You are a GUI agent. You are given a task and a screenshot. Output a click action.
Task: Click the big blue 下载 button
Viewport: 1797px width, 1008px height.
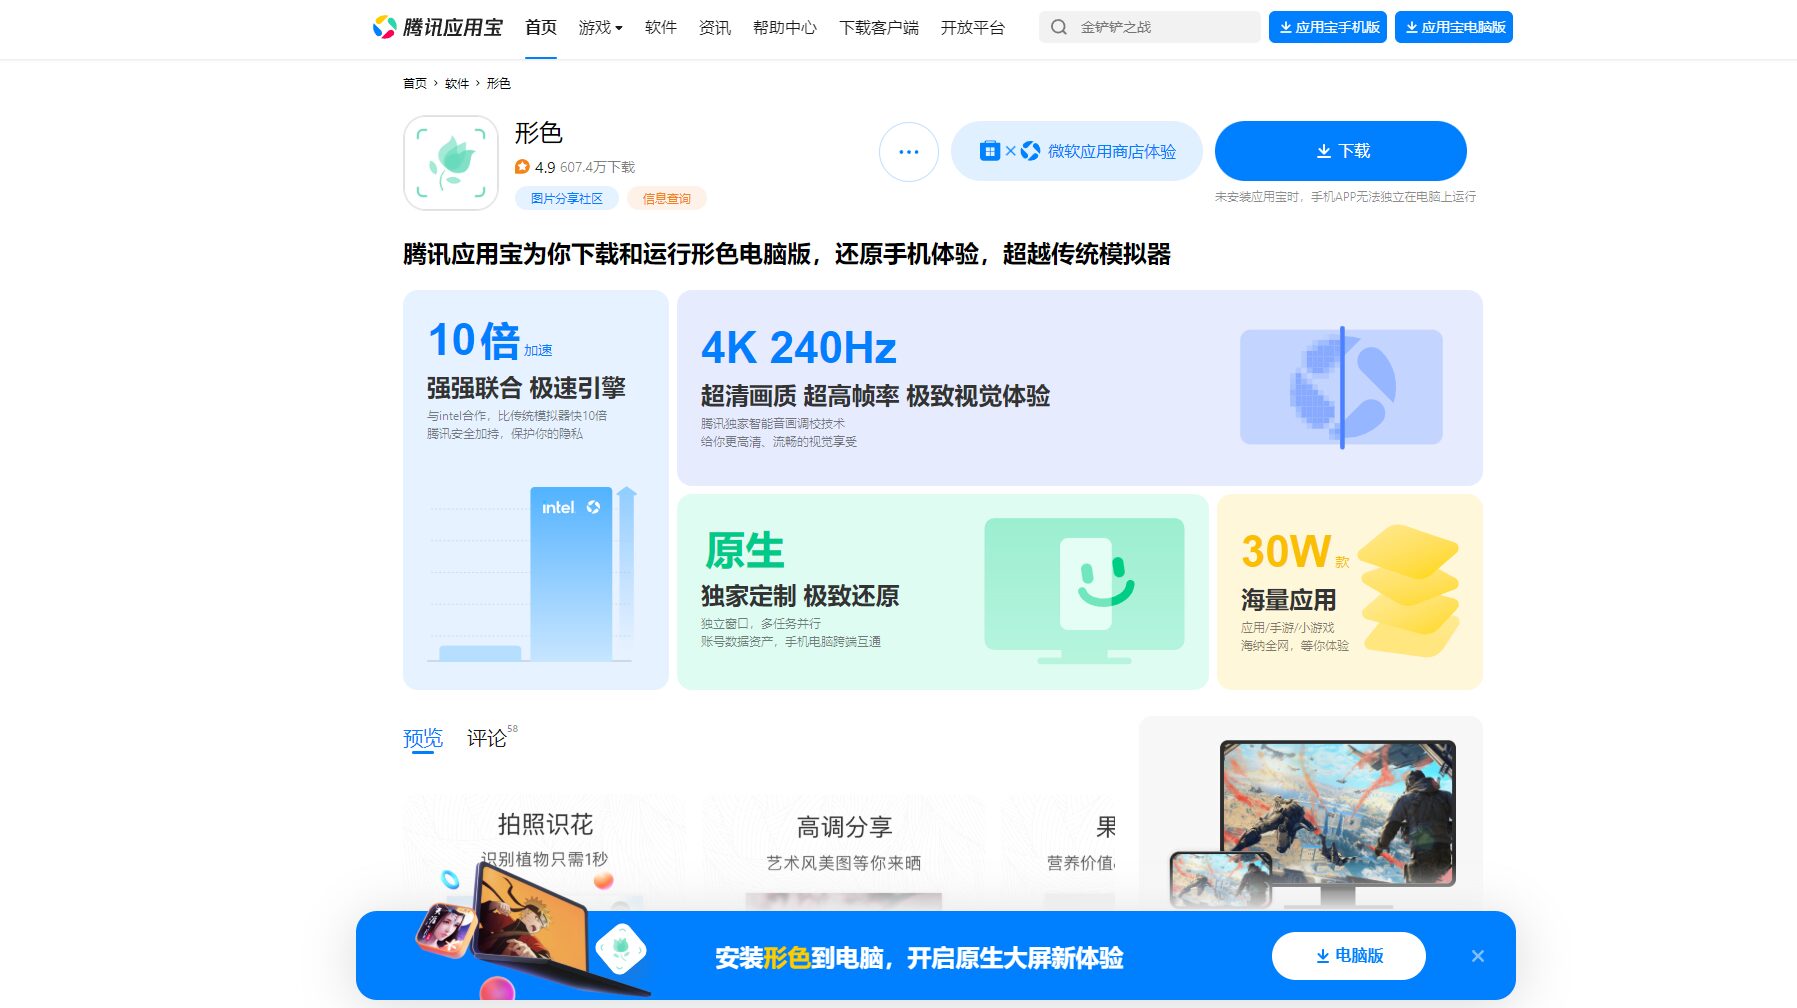click(x=1341, y=151)
